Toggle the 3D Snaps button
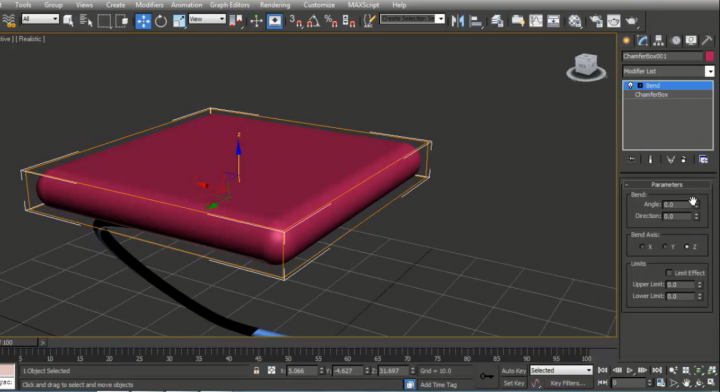Viewport: 720px width, 392px height. point(296,21)
